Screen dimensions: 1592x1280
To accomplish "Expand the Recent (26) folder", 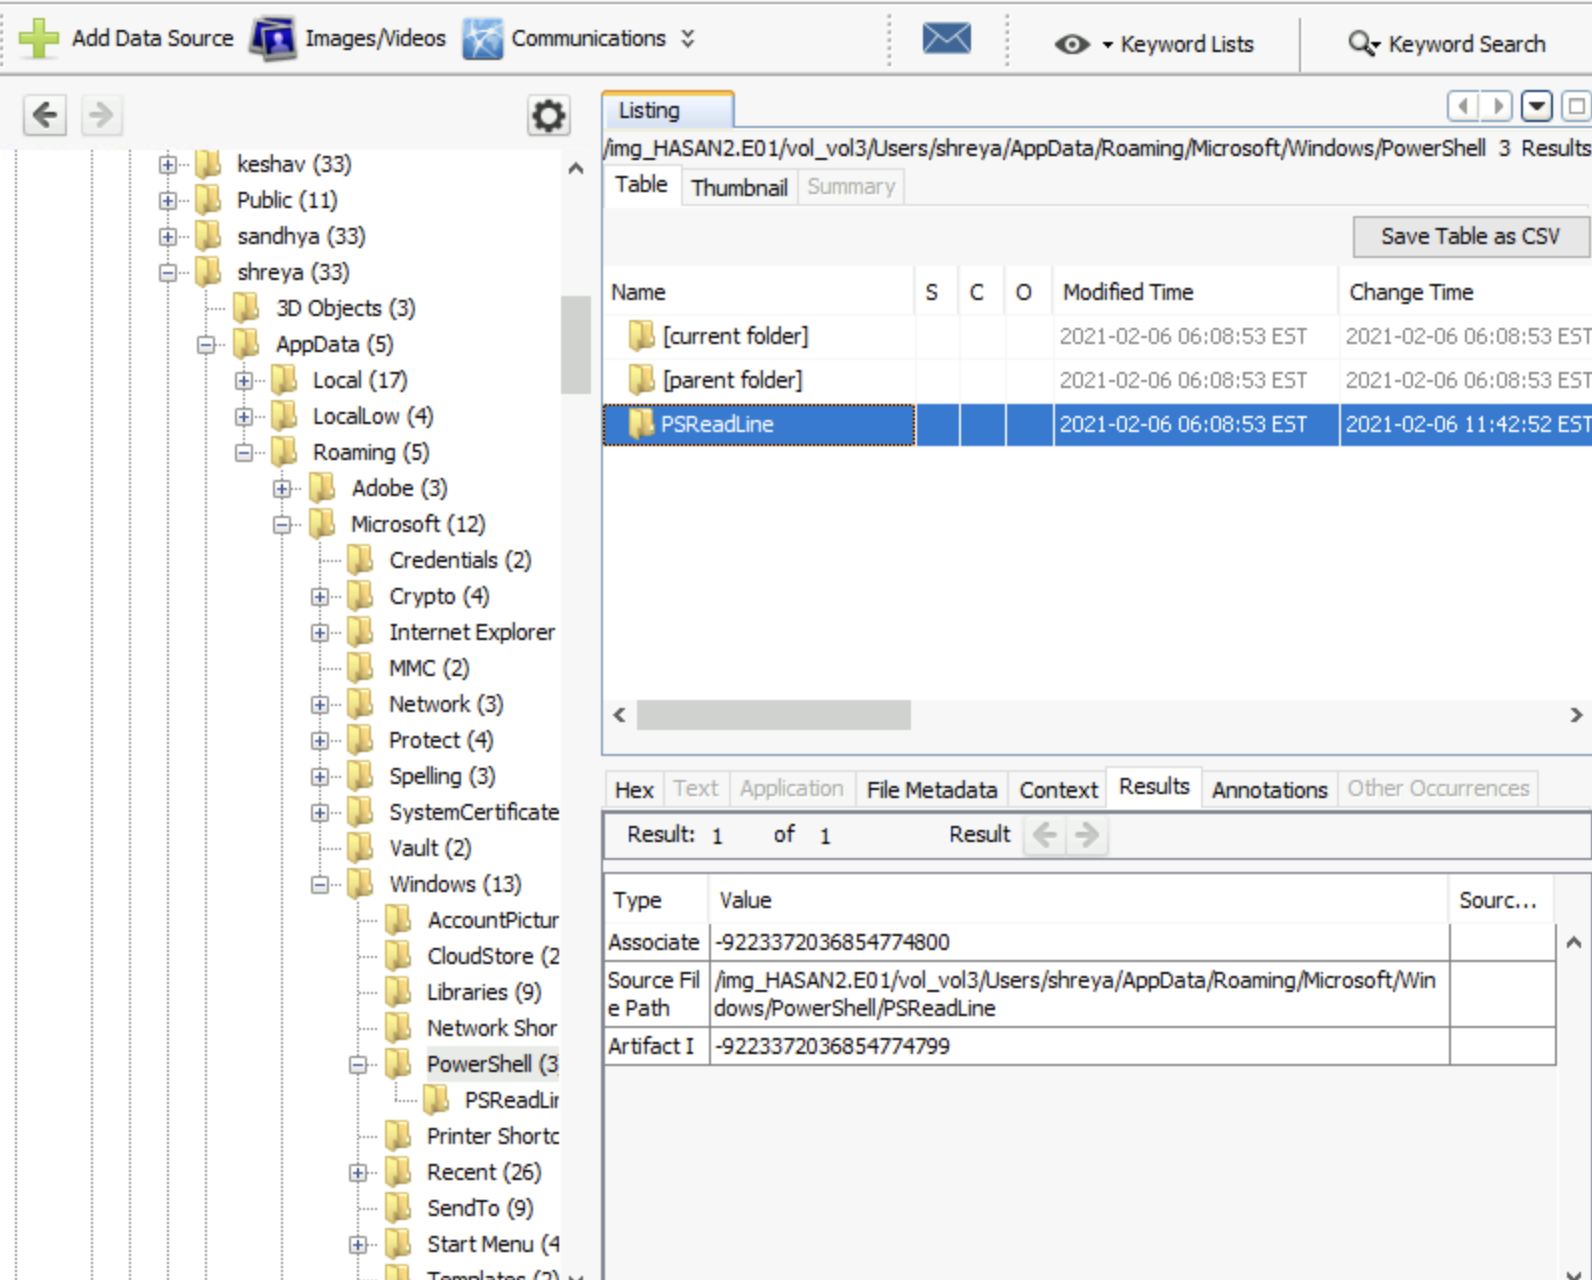I will pos(358,1172).
